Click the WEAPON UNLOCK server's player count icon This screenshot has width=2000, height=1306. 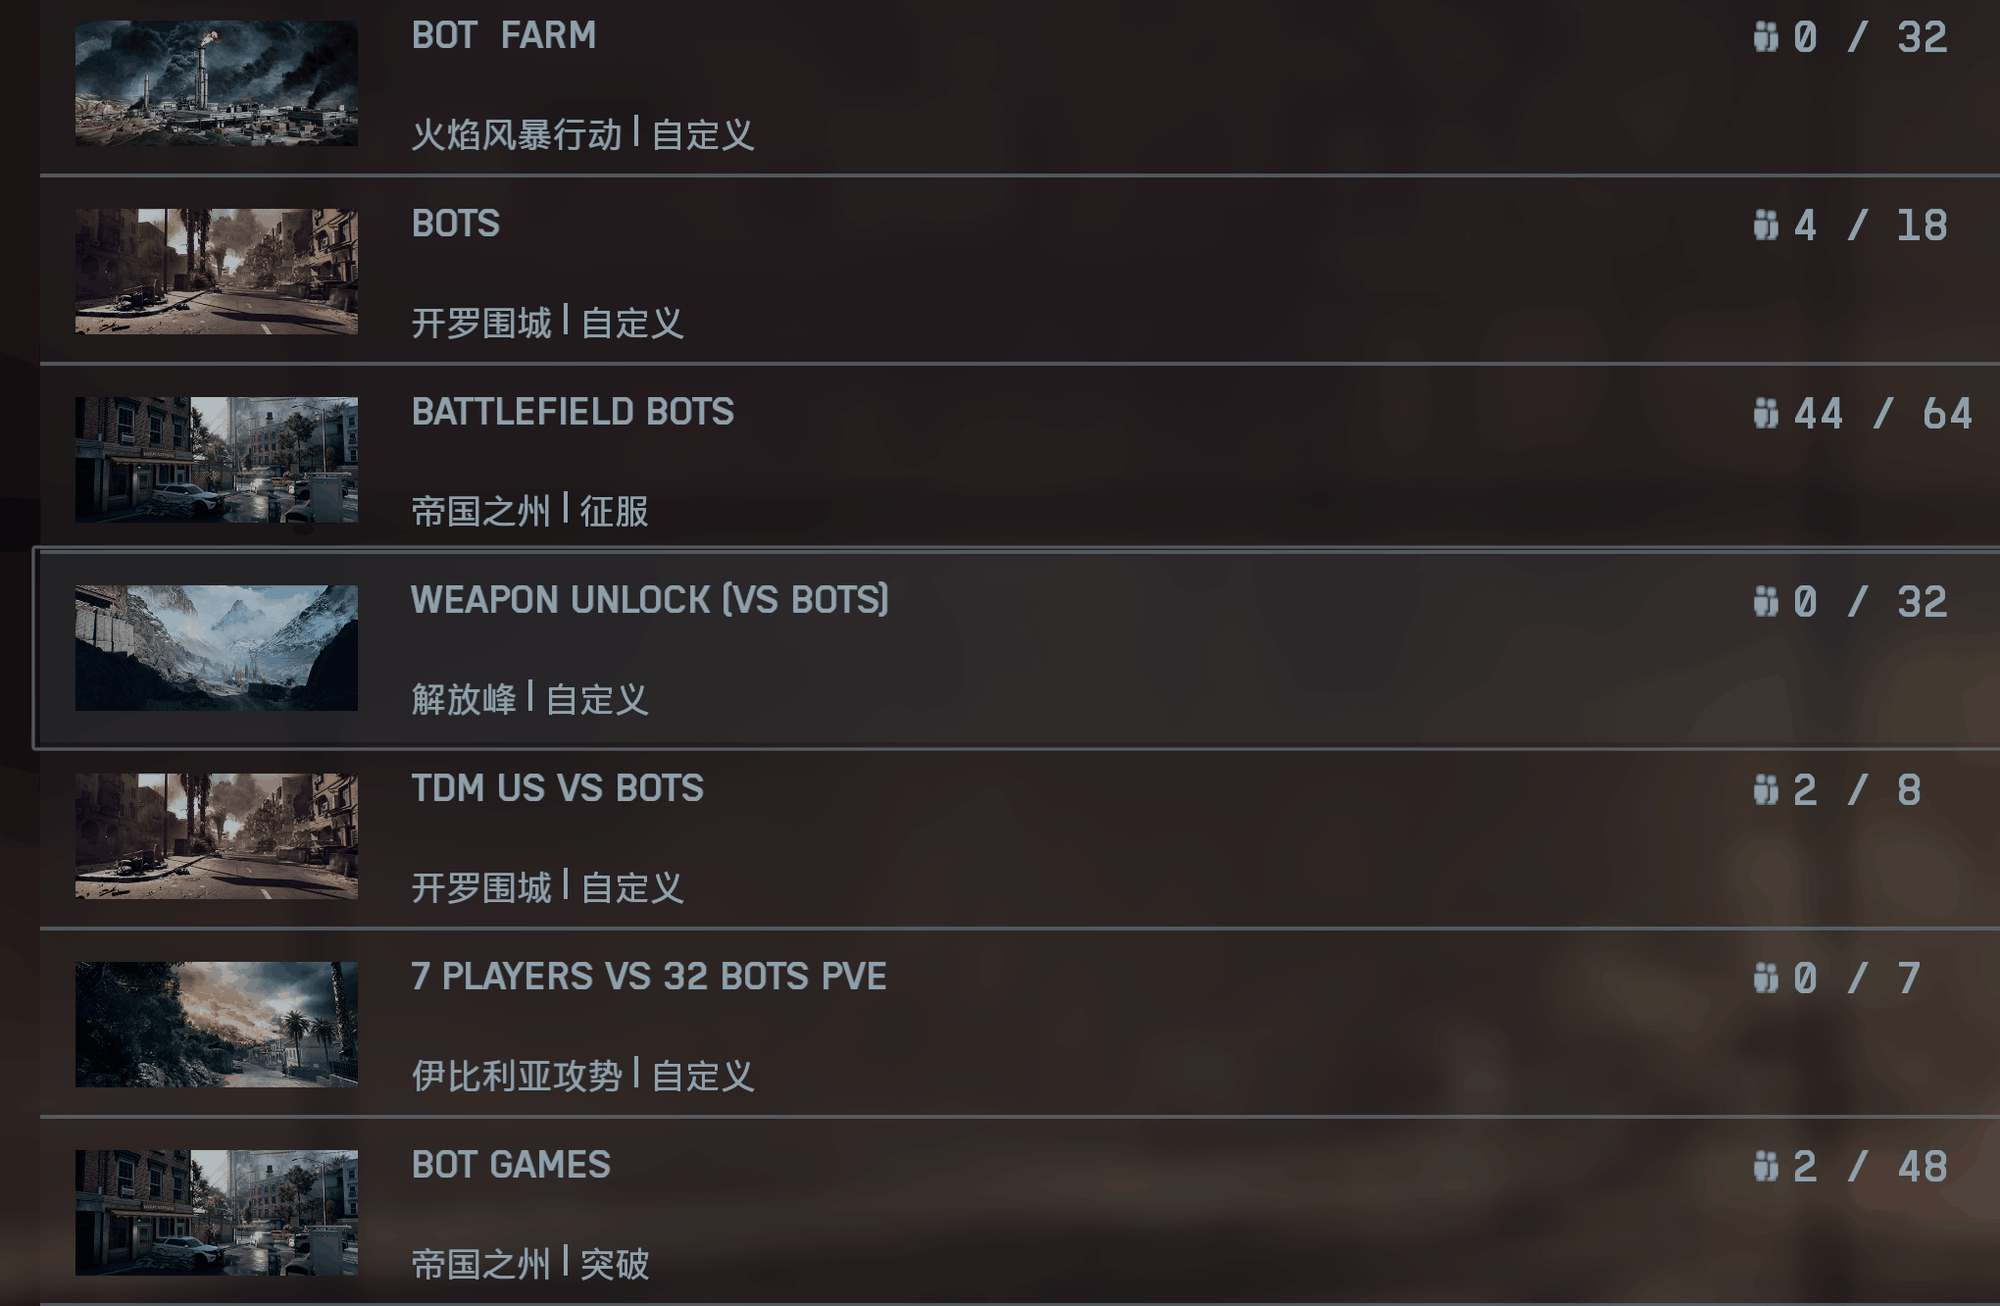[1766, 601]
